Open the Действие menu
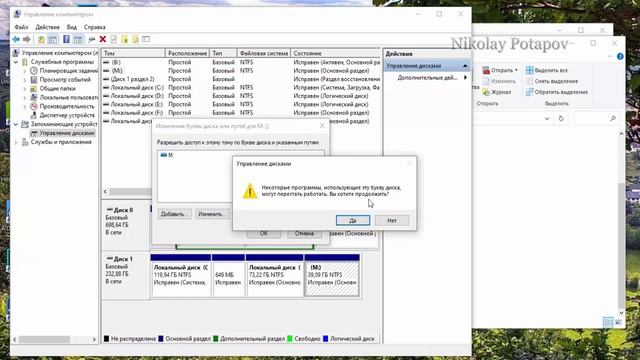Image resolution: width=640 pixels, height=360 pixels. pyautogui.click(x=47, y=27)
